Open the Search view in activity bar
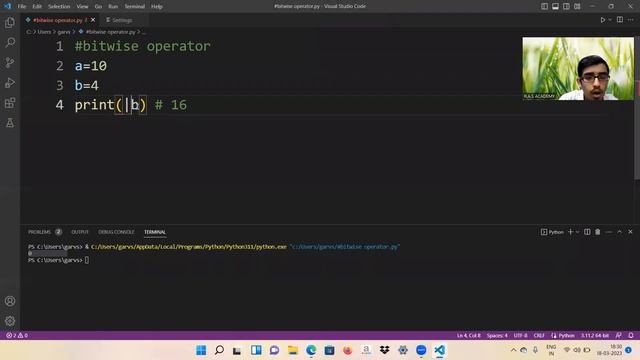This screenshot has height=360, width=640. coord(10,42)
